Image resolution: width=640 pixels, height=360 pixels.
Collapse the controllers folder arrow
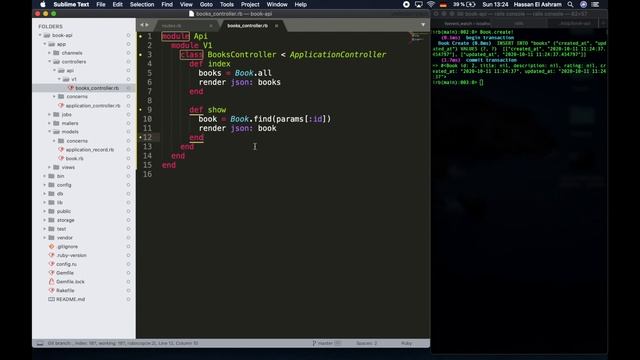point(50,62)
